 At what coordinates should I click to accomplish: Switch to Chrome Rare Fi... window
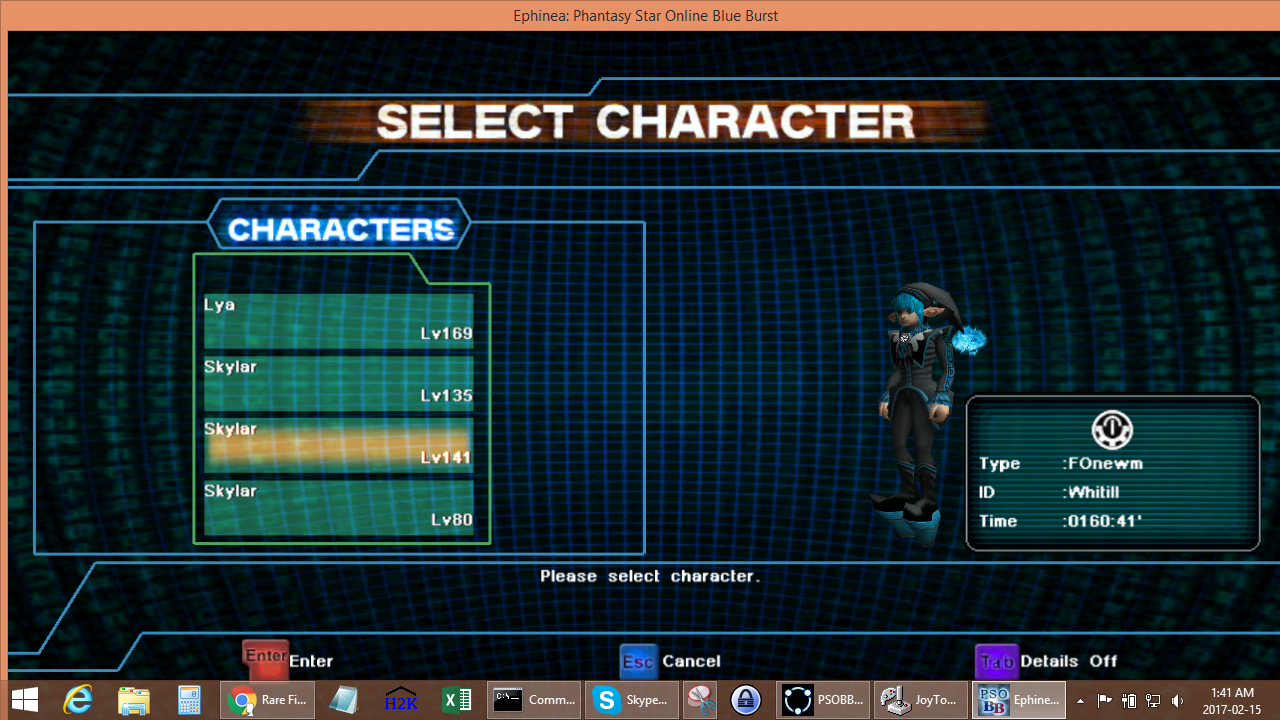268,700
